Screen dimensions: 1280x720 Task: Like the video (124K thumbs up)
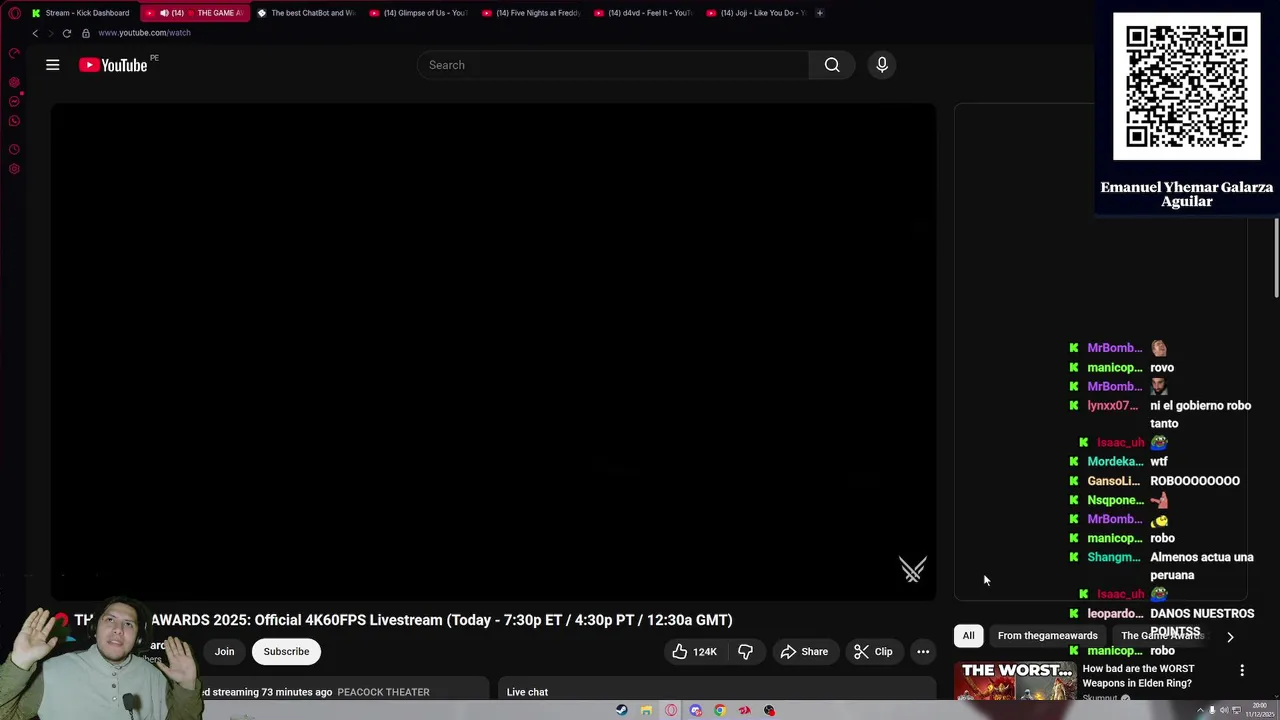point(695,652)
